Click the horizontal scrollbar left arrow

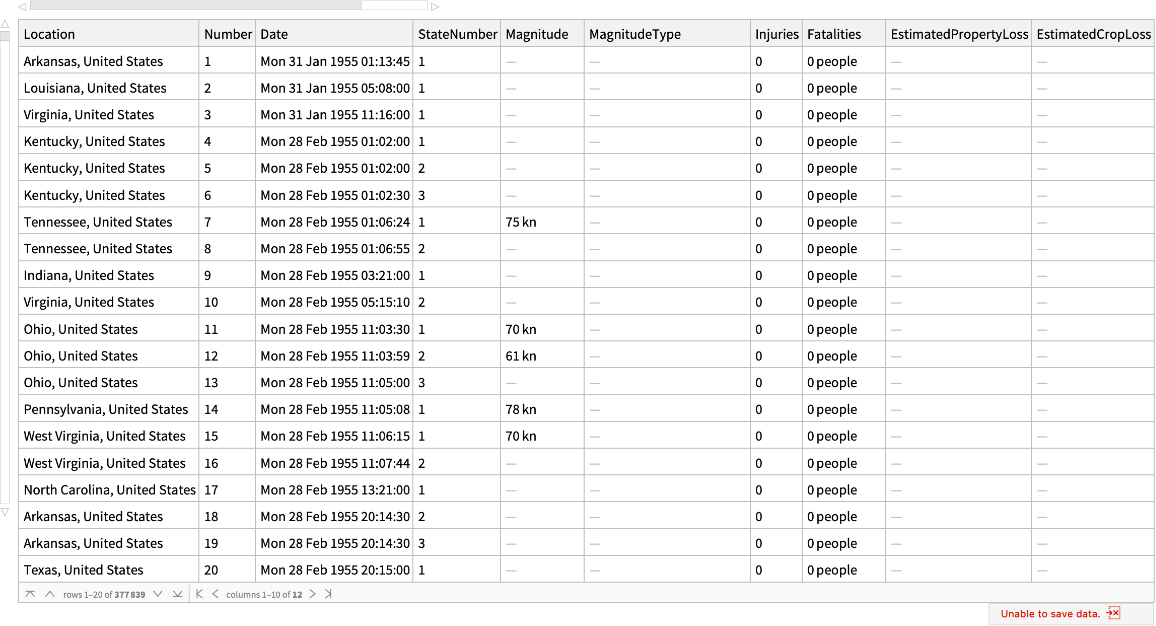click(x=22, y=6)
